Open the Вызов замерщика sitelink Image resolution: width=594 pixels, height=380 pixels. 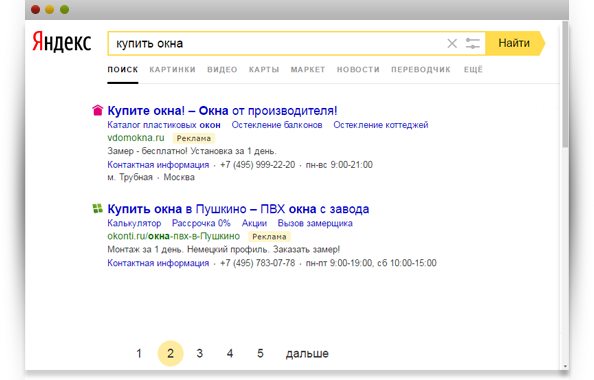315,224
